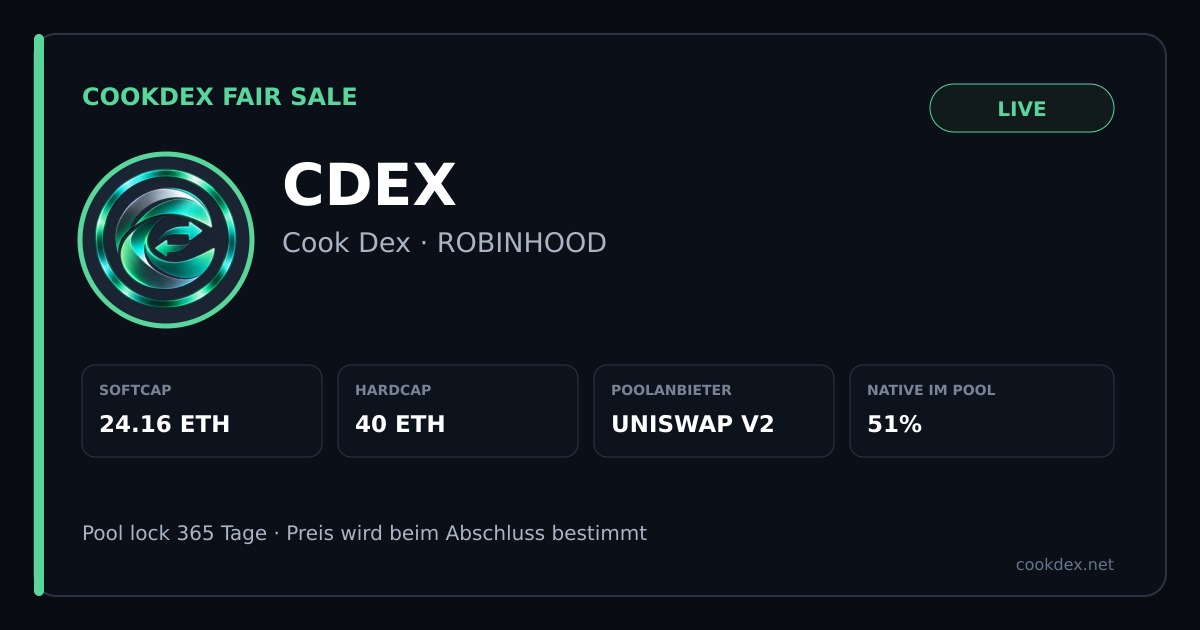This screenshot has height=630, width=1200.
Task: Select the COOKDEX FAIR SALE heading
Action: pyautogui.click(x=220, y=97)
